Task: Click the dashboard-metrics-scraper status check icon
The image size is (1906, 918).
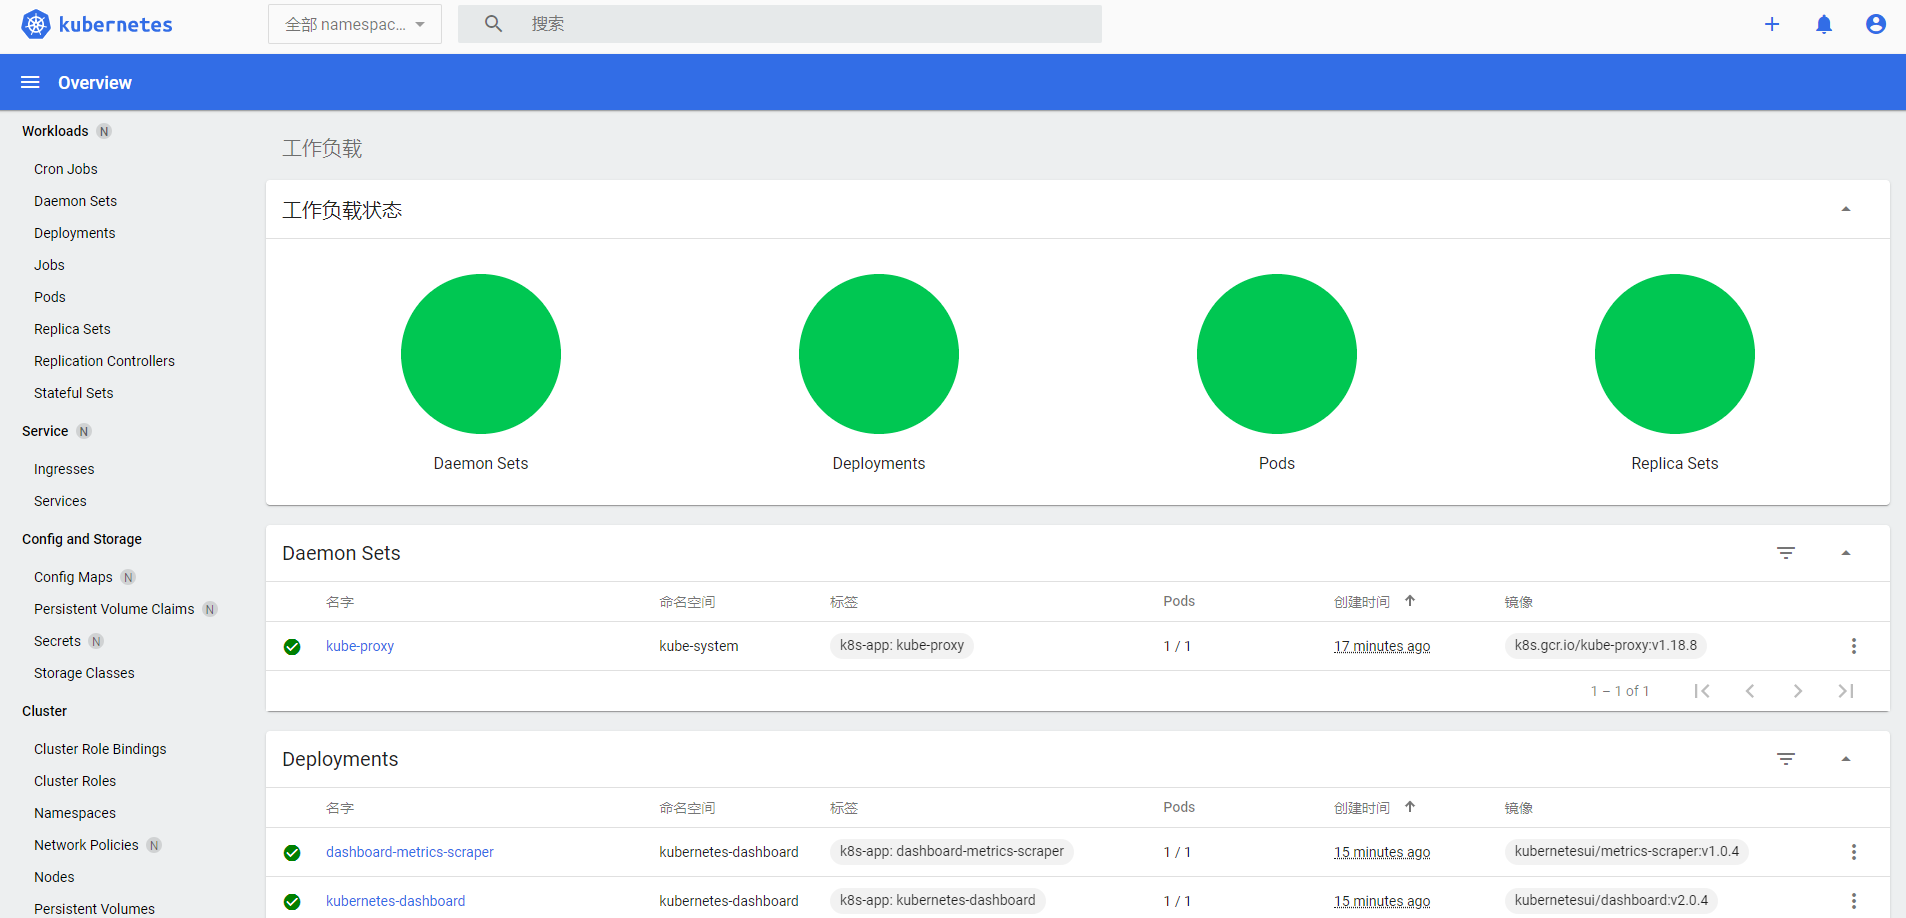Action: (x=292, y=853)
